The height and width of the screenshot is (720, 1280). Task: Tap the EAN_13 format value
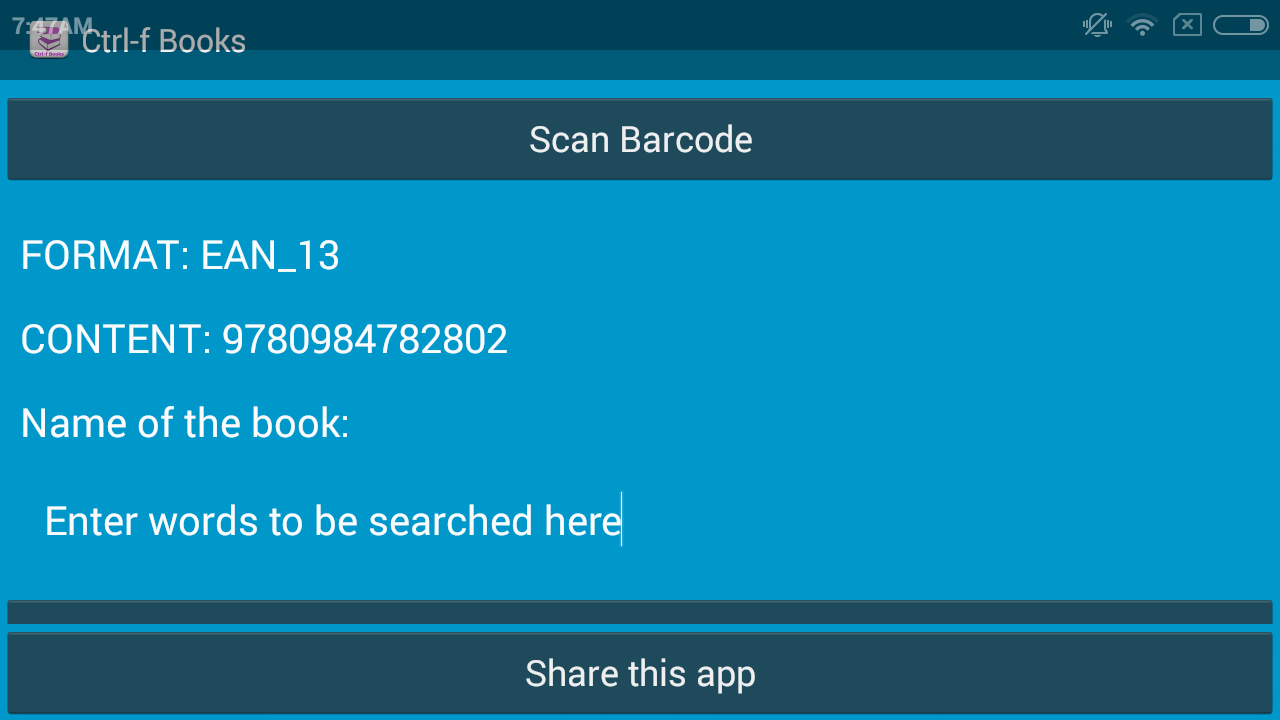270,257
